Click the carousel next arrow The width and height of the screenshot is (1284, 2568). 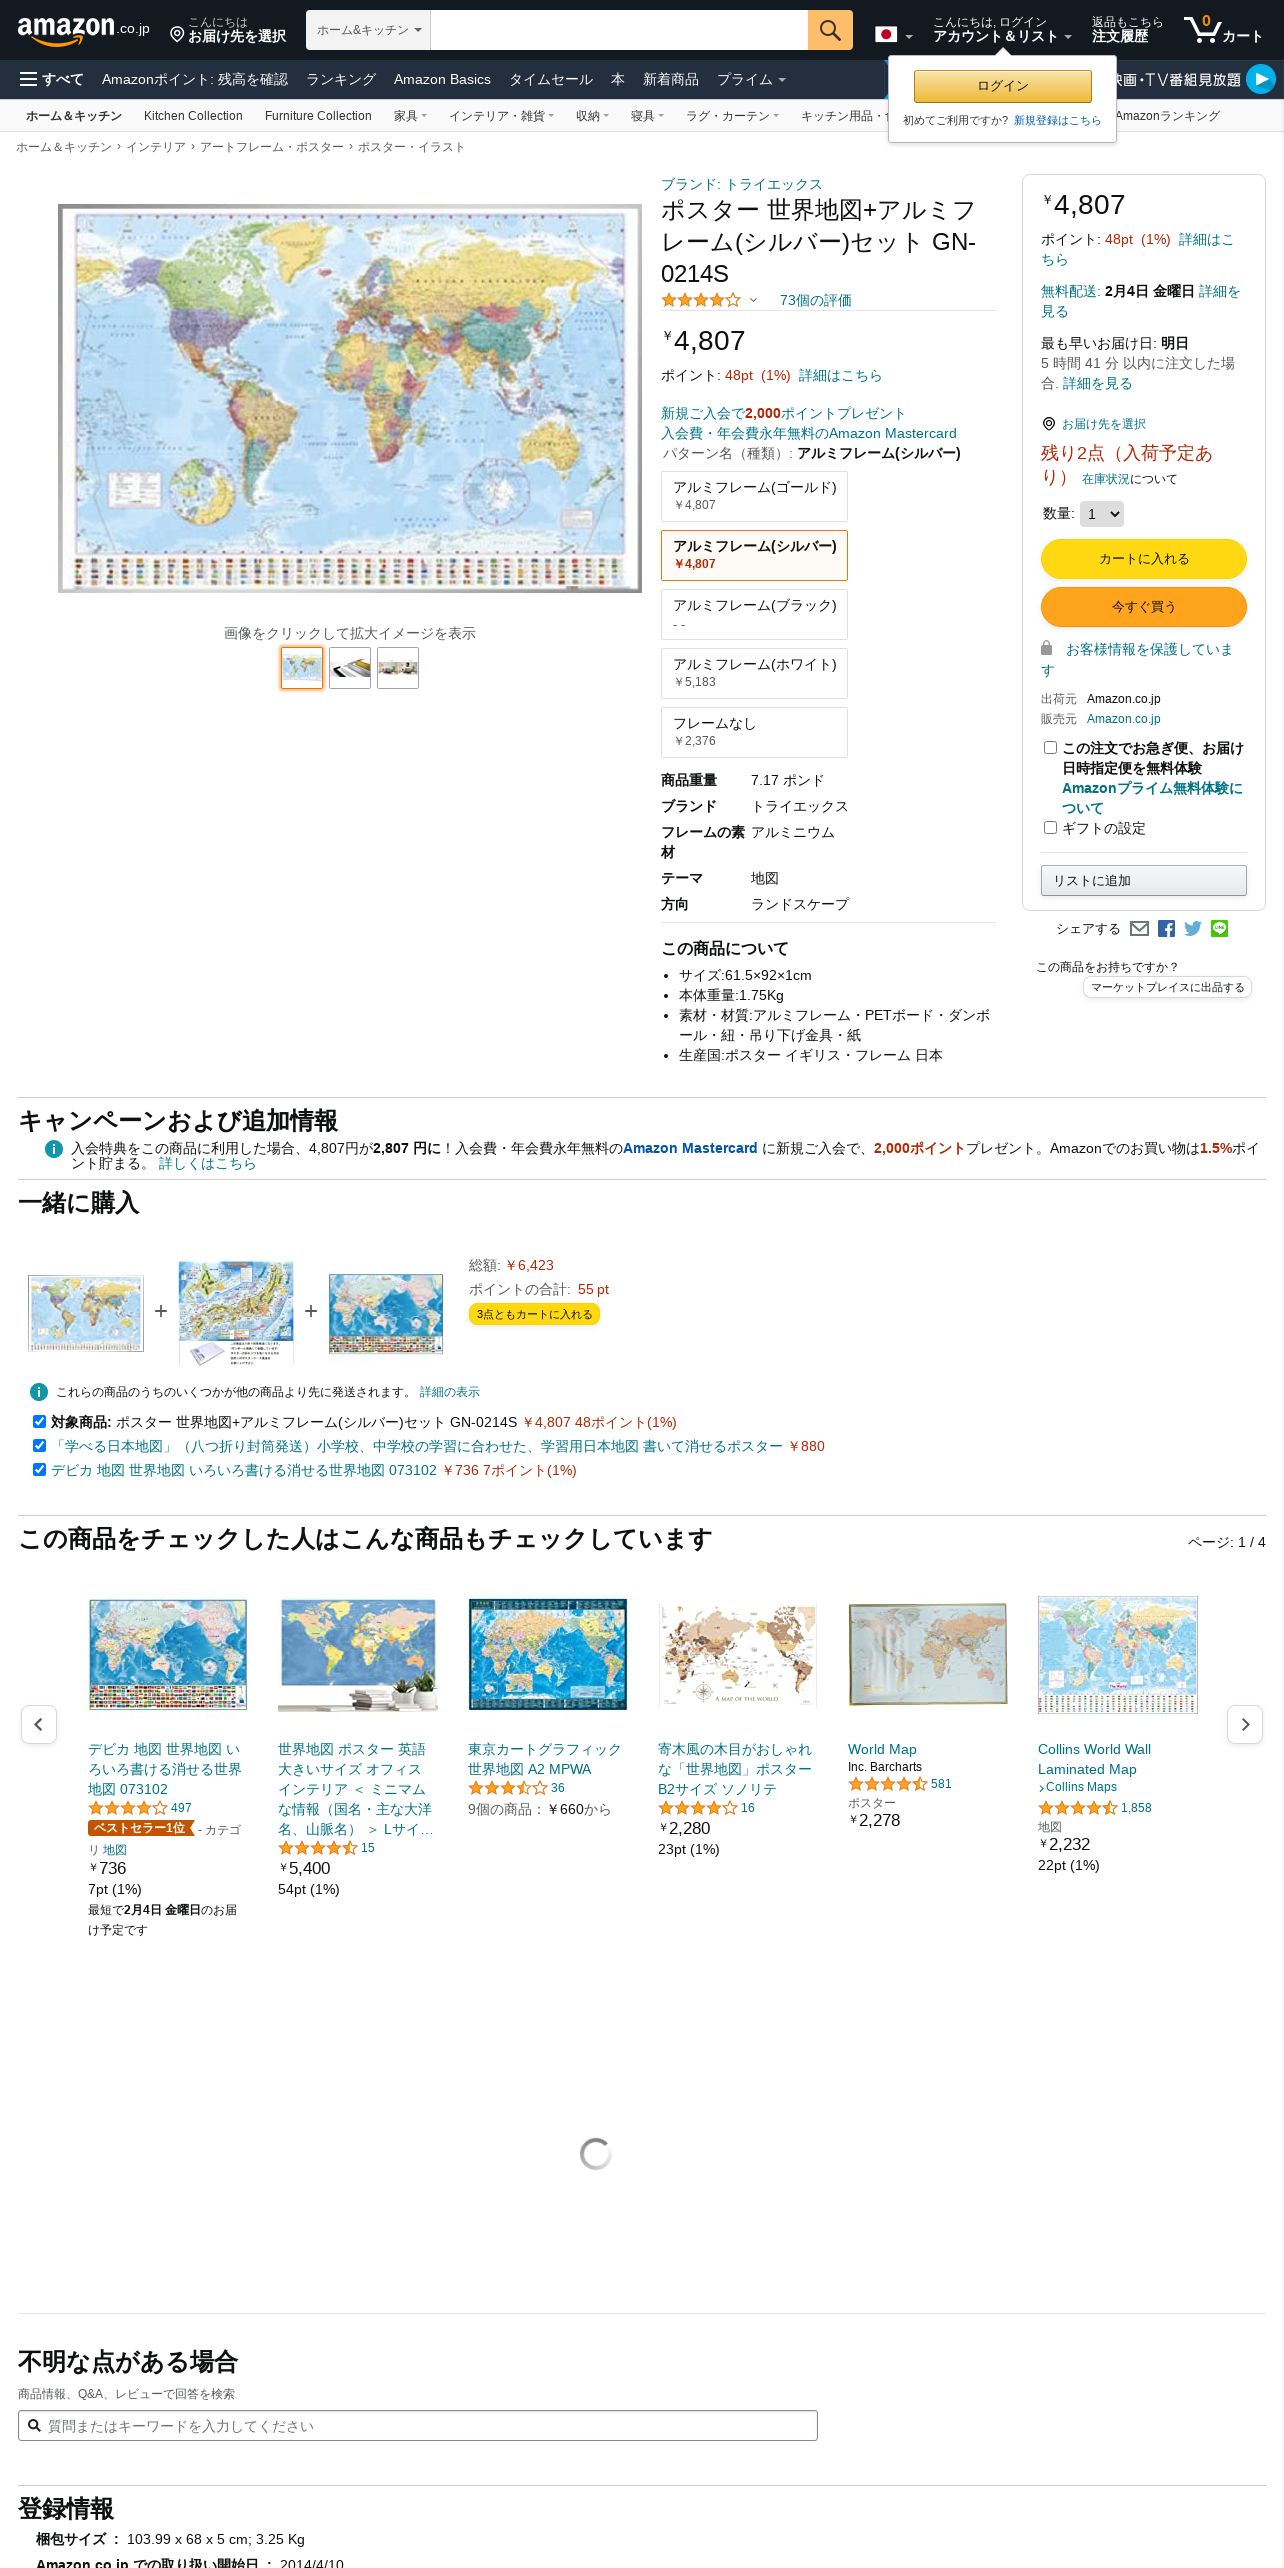click(1245, 1724)
